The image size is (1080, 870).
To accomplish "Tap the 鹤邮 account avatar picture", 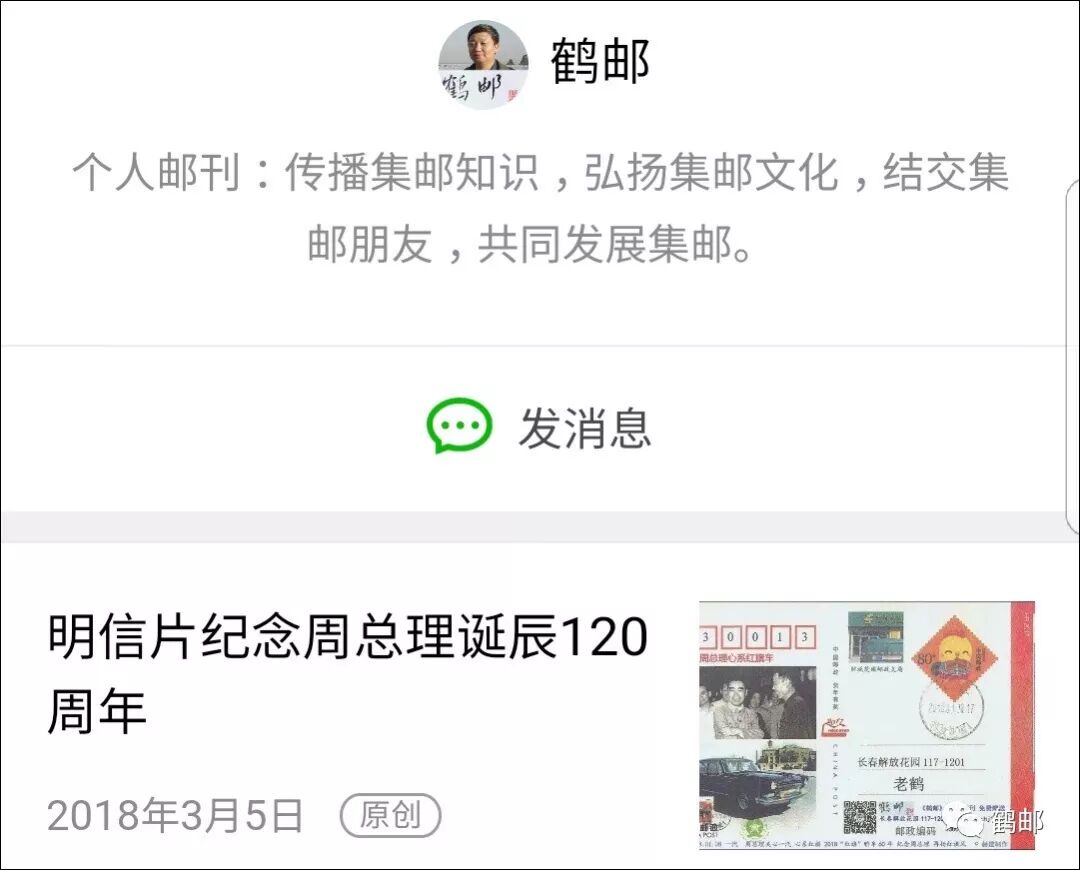I will (x=483, y=65).
